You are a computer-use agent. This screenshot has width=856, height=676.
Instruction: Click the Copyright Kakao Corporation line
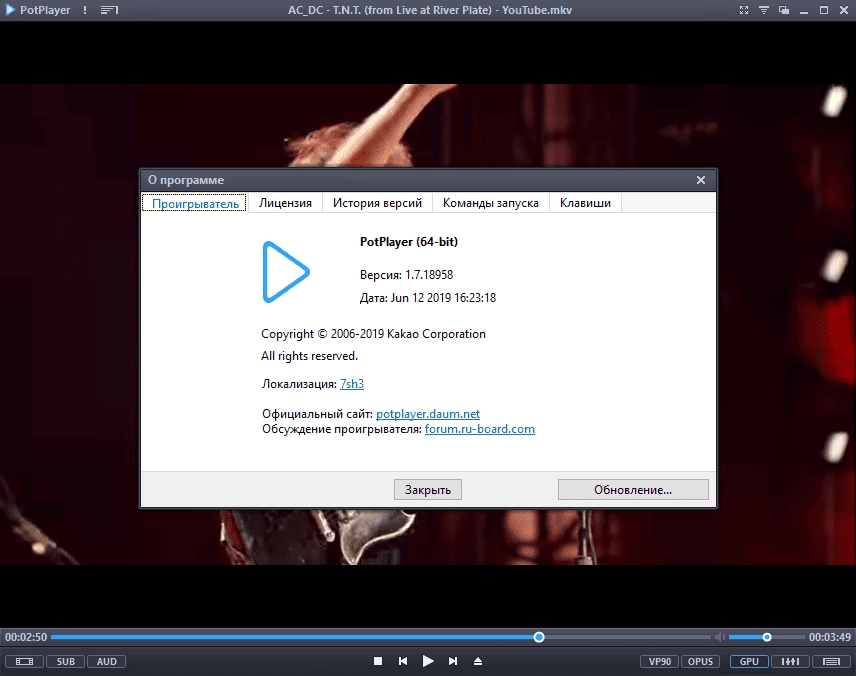[373, 334]
